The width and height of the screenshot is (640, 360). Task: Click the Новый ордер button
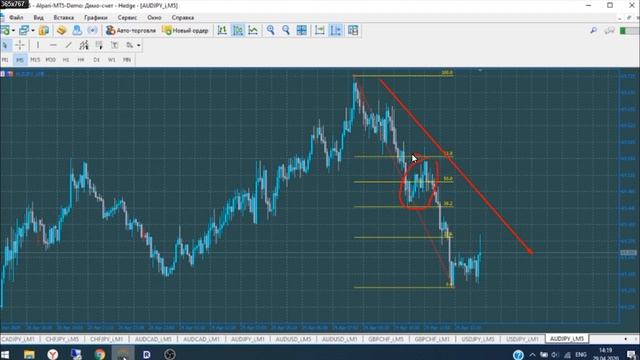tap(185, 30)
